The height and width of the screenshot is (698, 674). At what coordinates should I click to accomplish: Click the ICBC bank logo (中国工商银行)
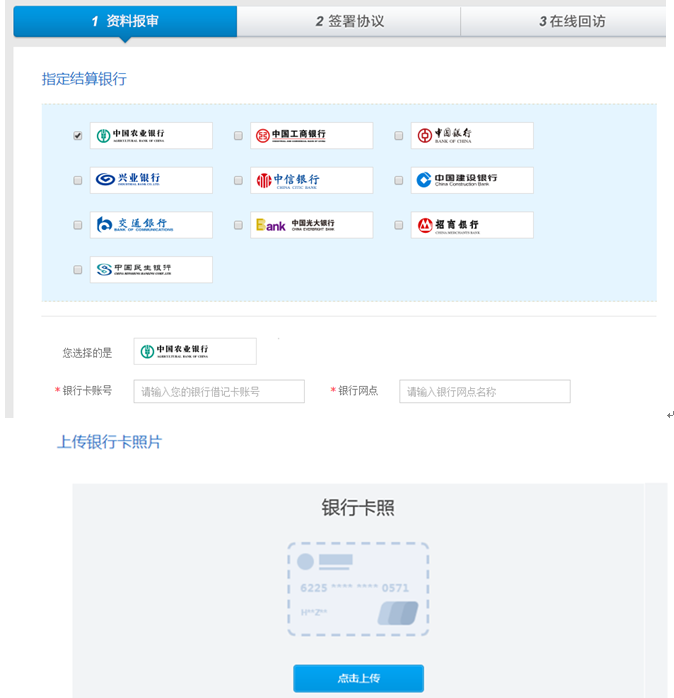tap(311, 135)
